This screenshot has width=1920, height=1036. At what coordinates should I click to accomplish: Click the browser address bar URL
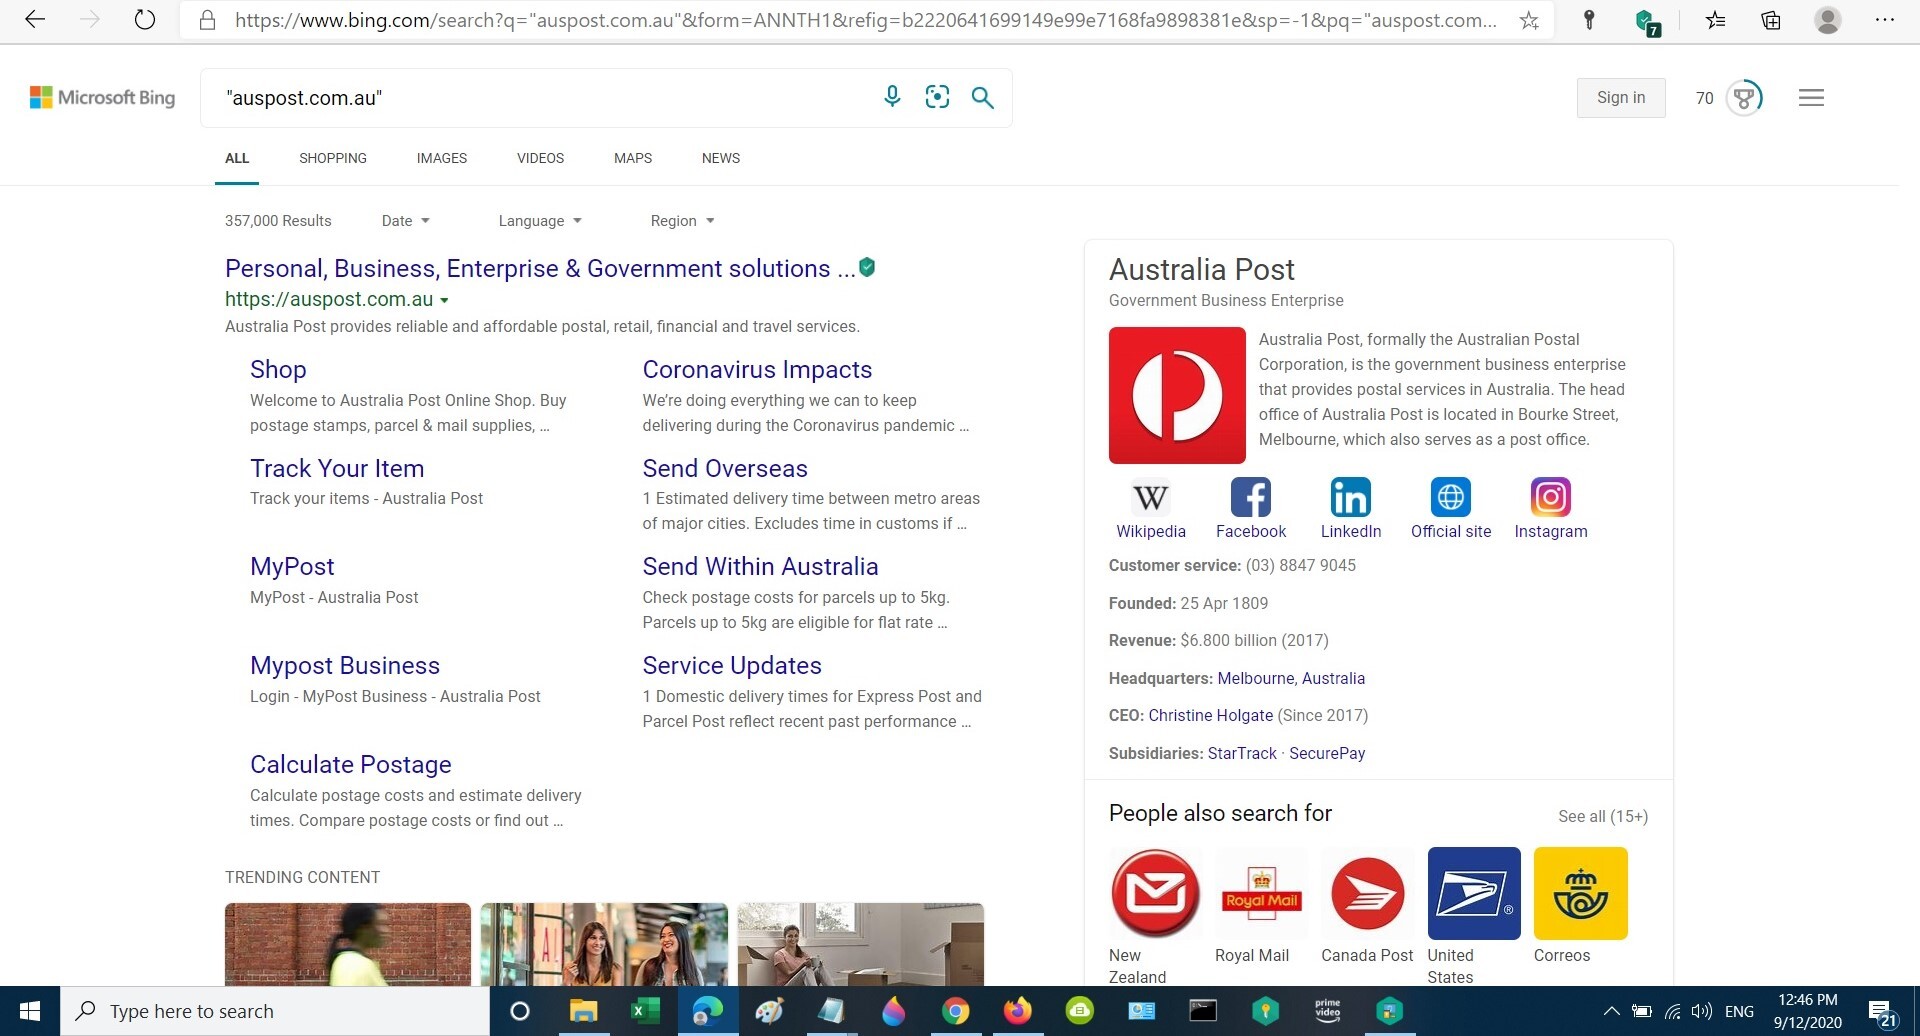866,20
